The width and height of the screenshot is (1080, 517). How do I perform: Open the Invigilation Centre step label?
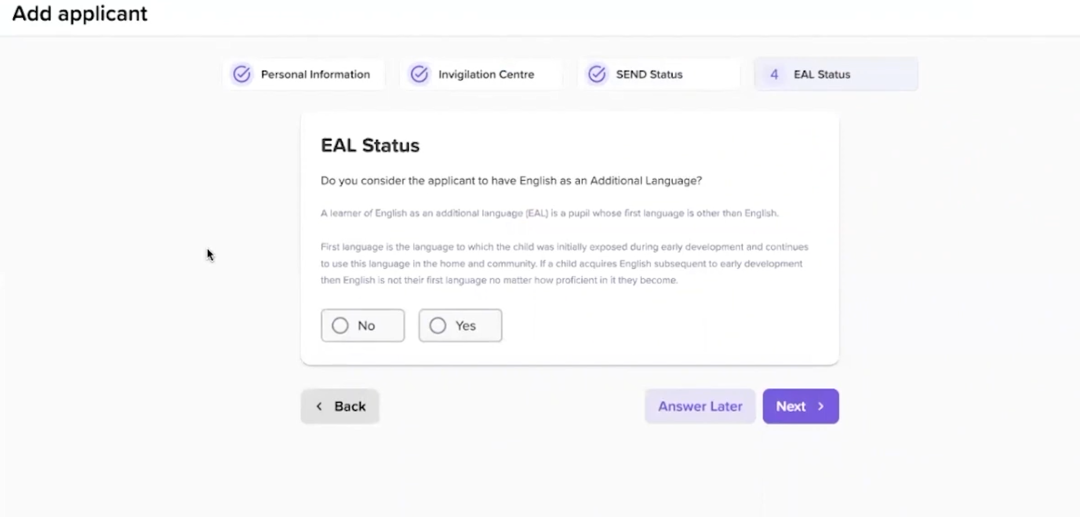coord(486,74)
